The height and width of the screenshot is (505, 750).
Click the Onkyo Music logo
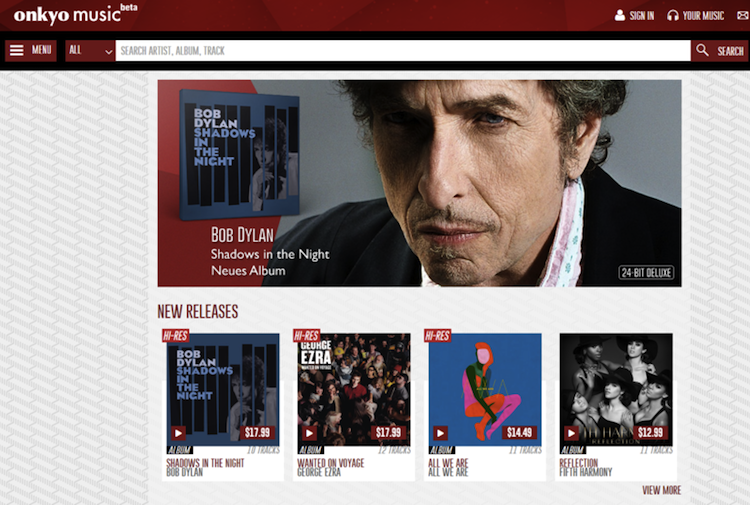point(70,15)
